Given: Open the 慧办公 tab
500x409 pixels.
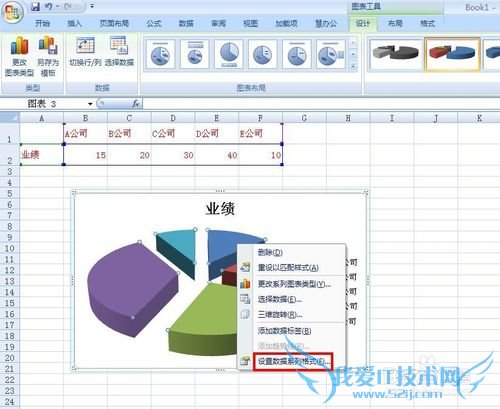Looking at the screenshot, I should [x=326, y=23].
